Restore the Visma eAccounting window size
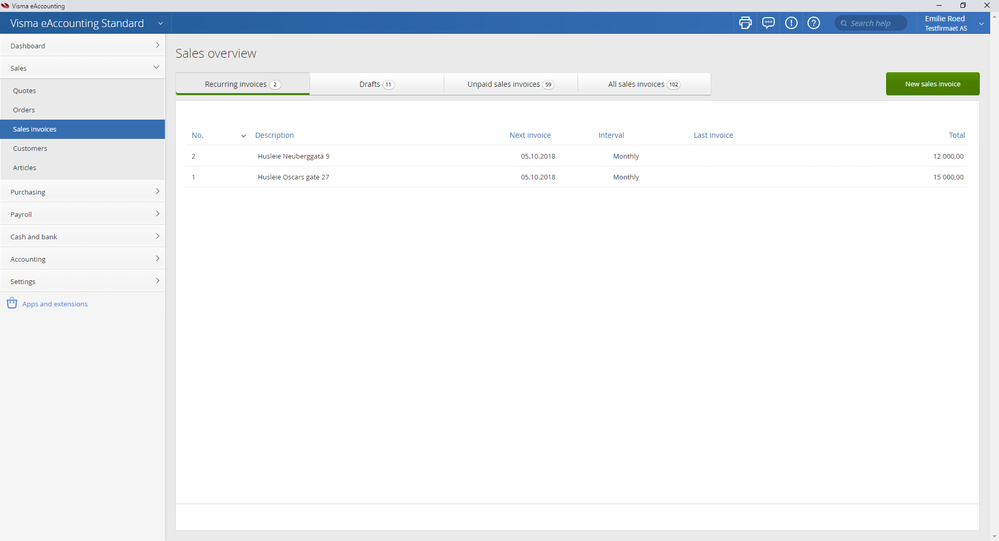Image resolution: width=999 pixels, height=541 pixels. tap(963, 5)
